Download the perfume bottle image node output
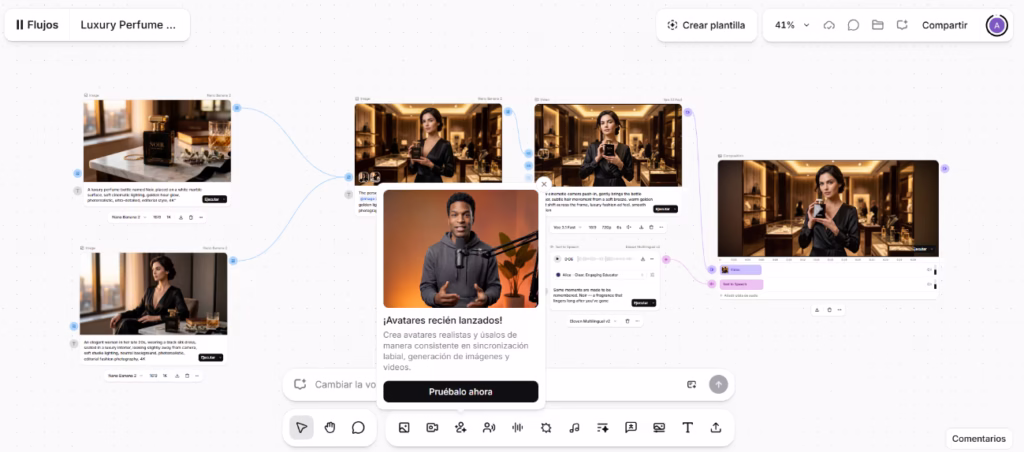Viewport: 1024px width, 452px height. tap(181, 217)
